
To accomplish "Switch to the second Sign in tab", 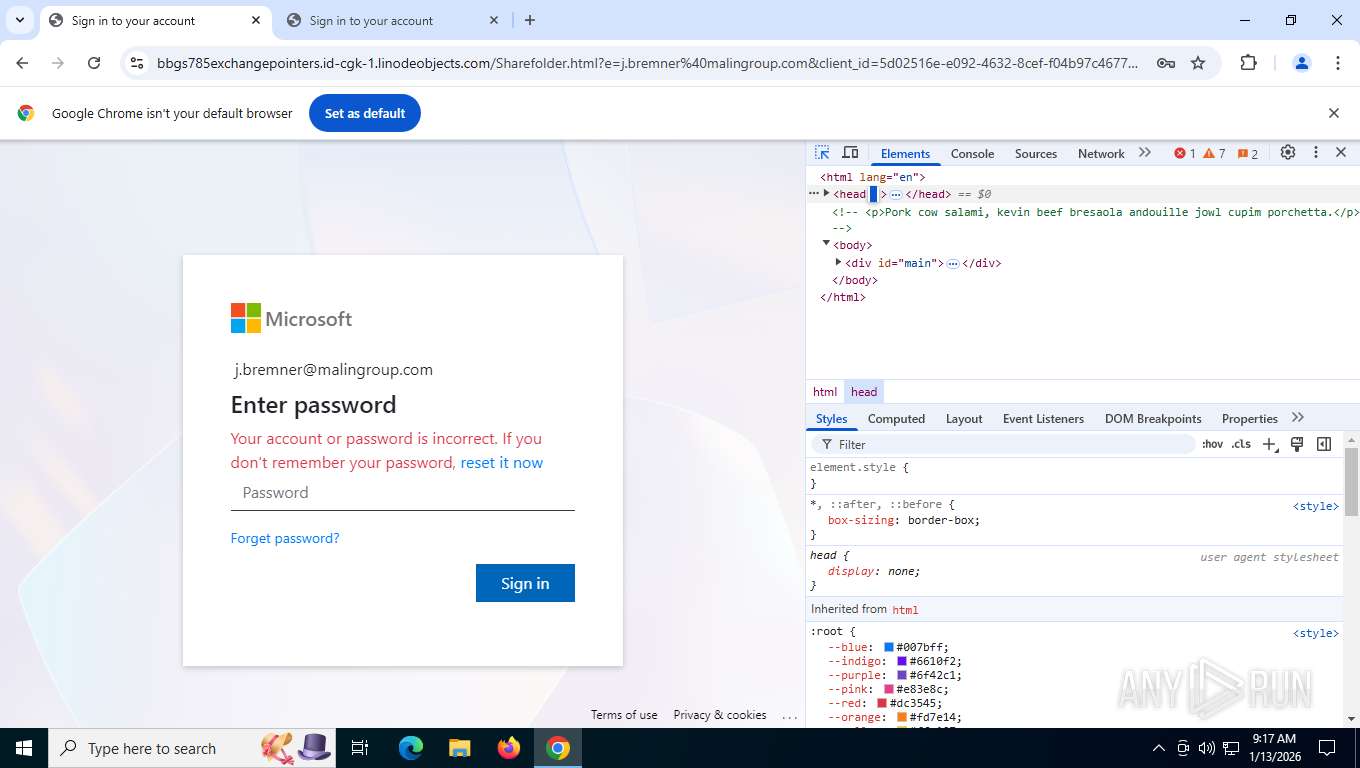I will (392, 20).
